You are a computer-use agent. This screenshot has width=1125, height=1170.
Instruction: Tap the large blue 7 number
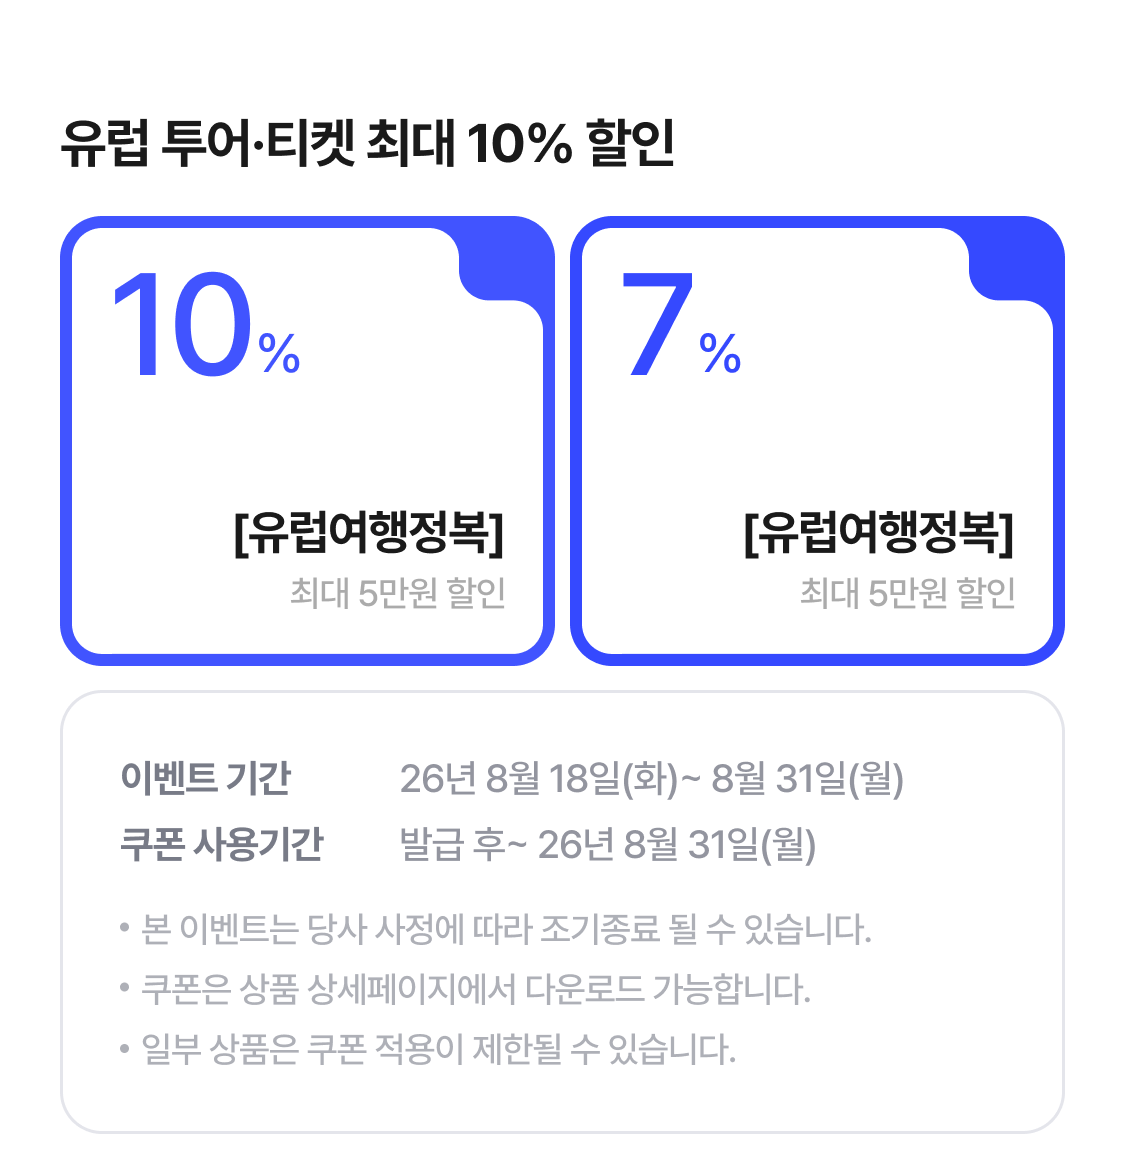tap(657, 325)
